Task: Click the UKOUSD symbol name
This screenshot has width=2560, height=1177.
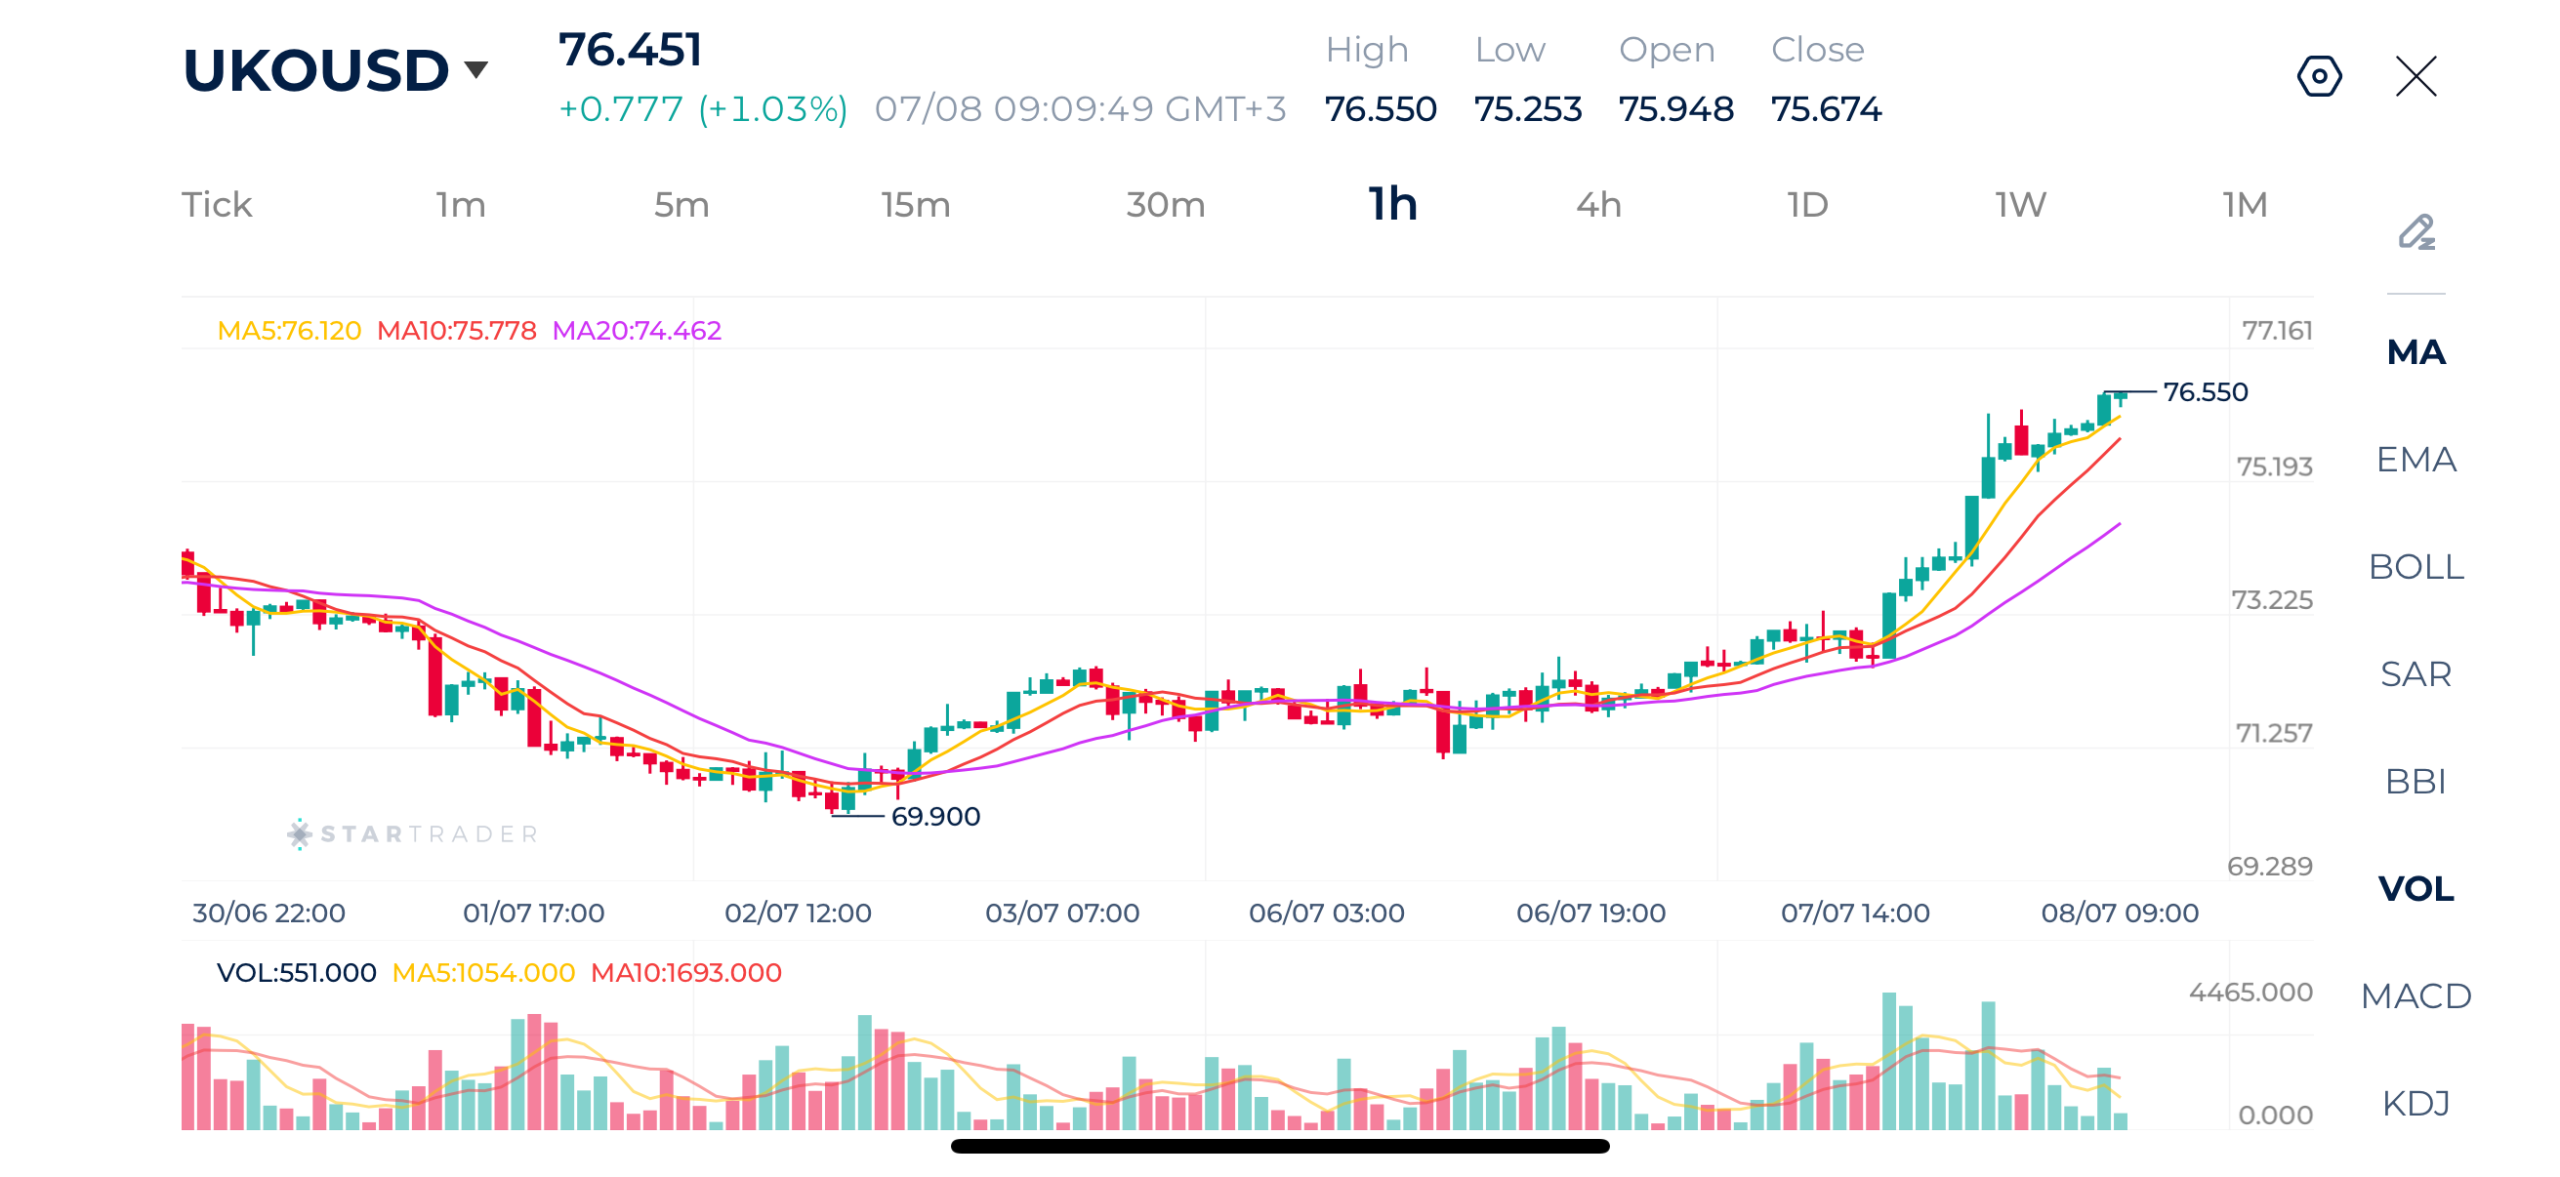Action: [315, 70]
